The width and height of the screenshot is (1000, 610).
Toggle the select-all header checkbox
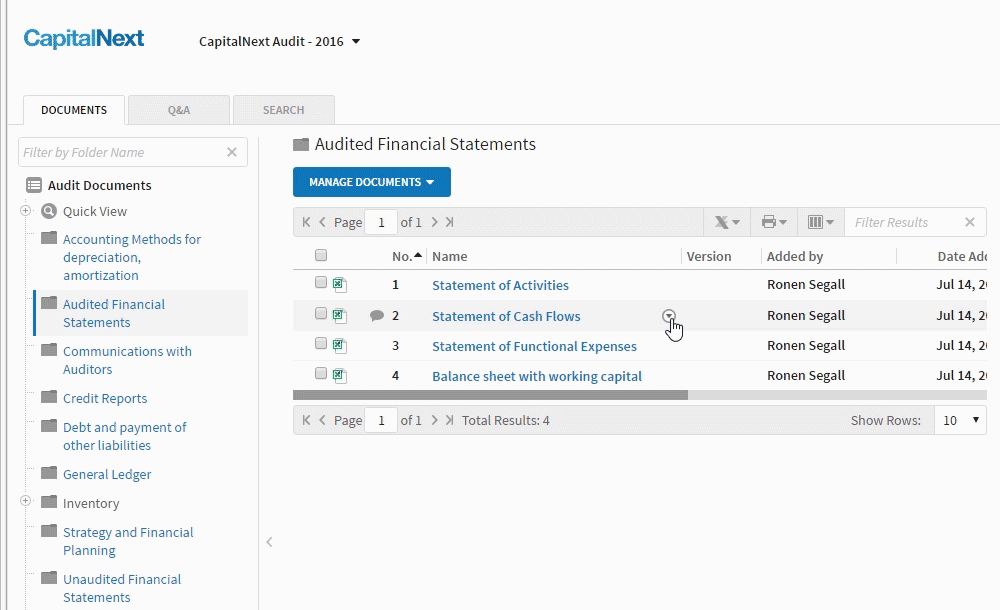tap(321, 255)
